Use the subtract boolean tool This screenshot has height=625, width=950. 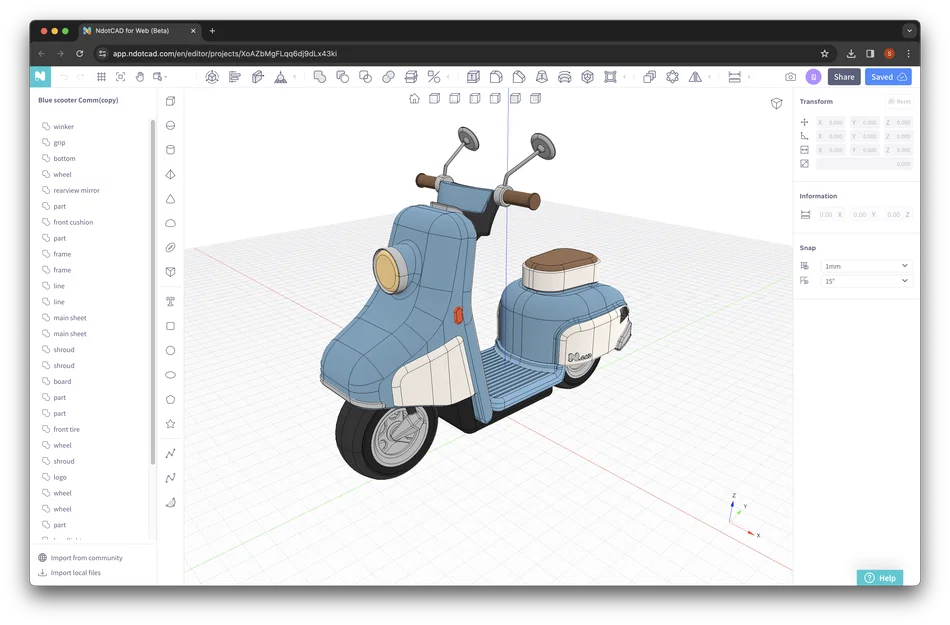(342, 77)
